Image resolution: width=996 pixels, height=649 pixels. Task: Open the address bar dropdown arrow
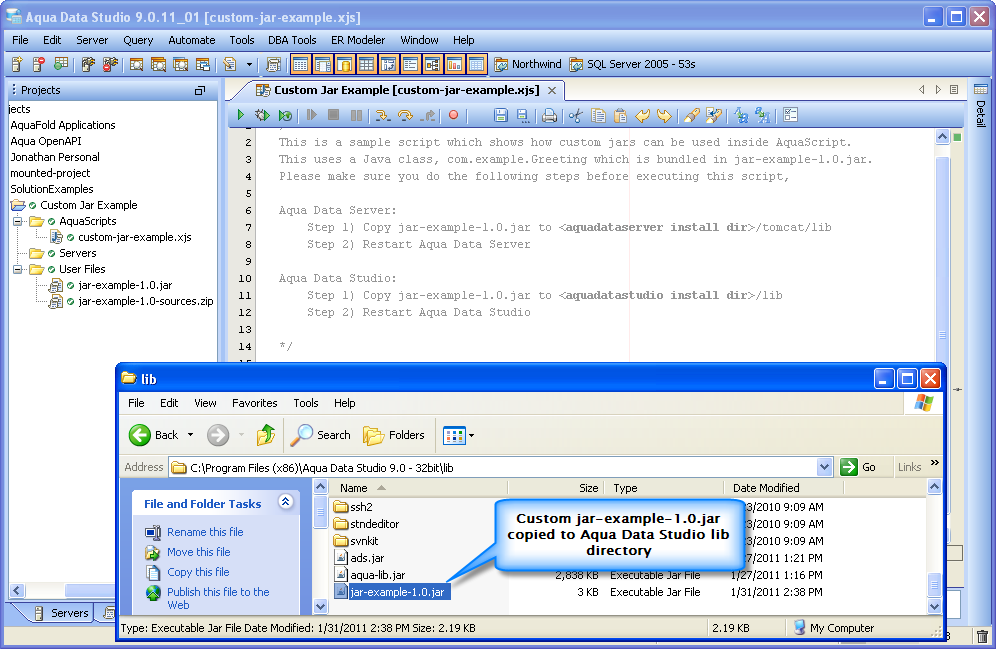[824, 467]
